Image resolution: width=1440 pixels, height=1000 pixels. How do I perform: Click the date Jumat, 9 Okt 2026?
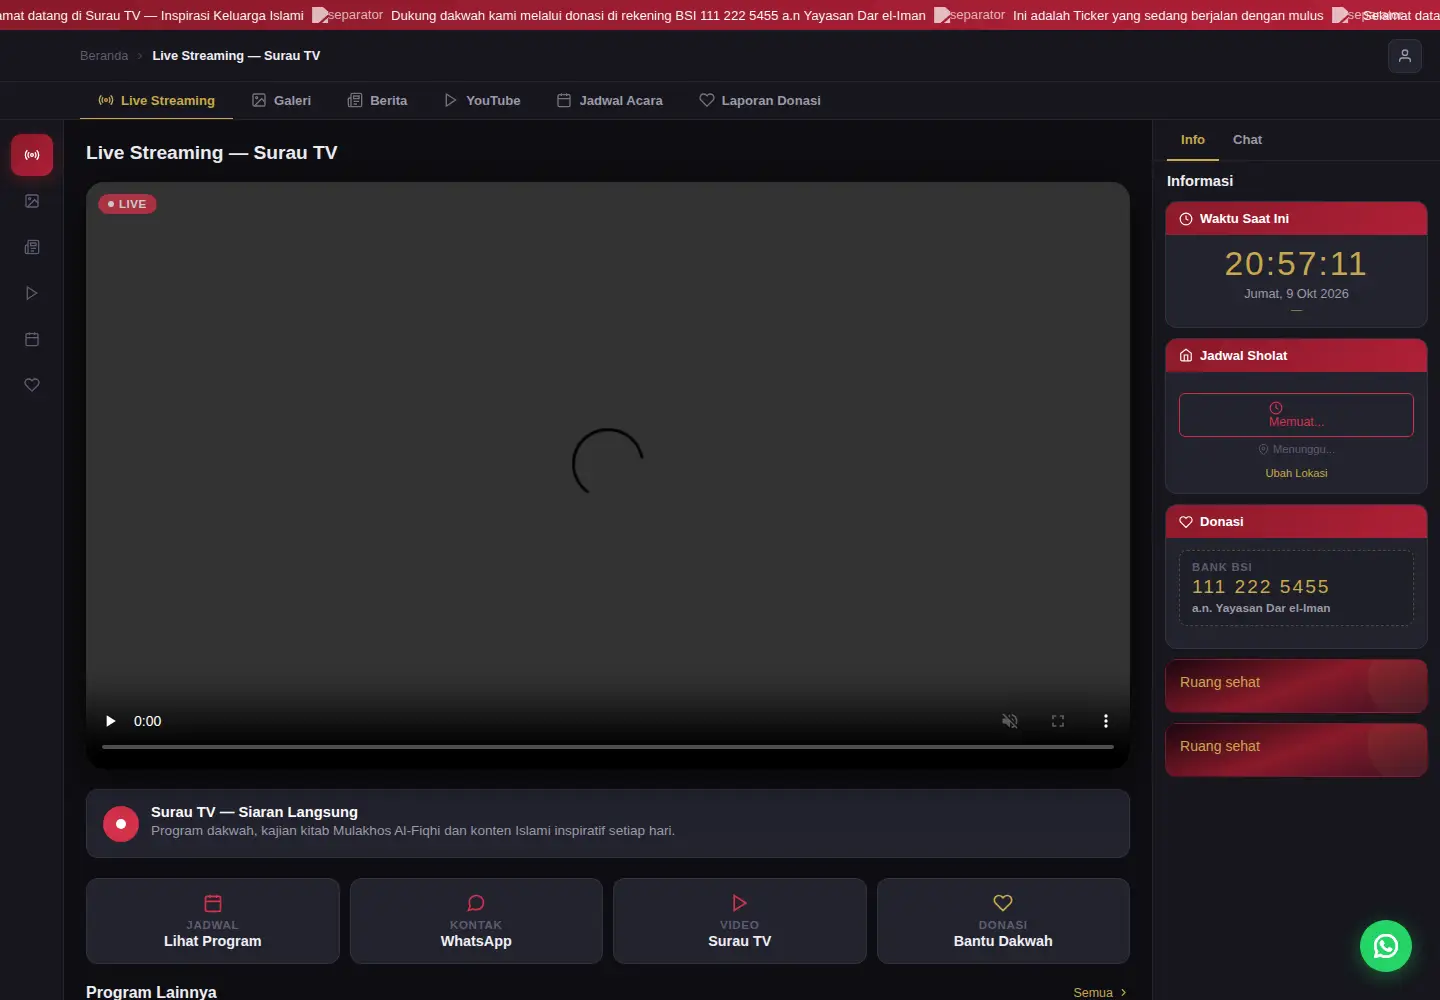[x=1296, y=294]
